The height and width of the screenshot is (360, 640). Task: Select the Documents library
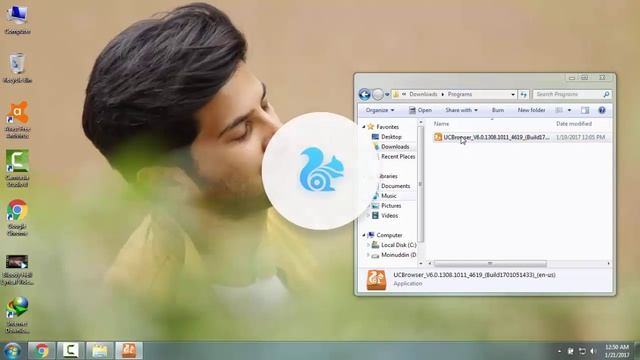pos(396,186)
